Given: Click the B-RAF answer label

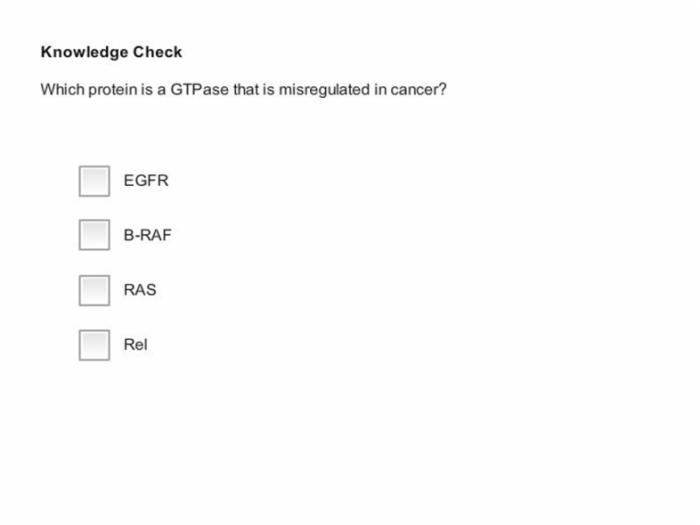Looking at the screenshot, I should (147, 235).
